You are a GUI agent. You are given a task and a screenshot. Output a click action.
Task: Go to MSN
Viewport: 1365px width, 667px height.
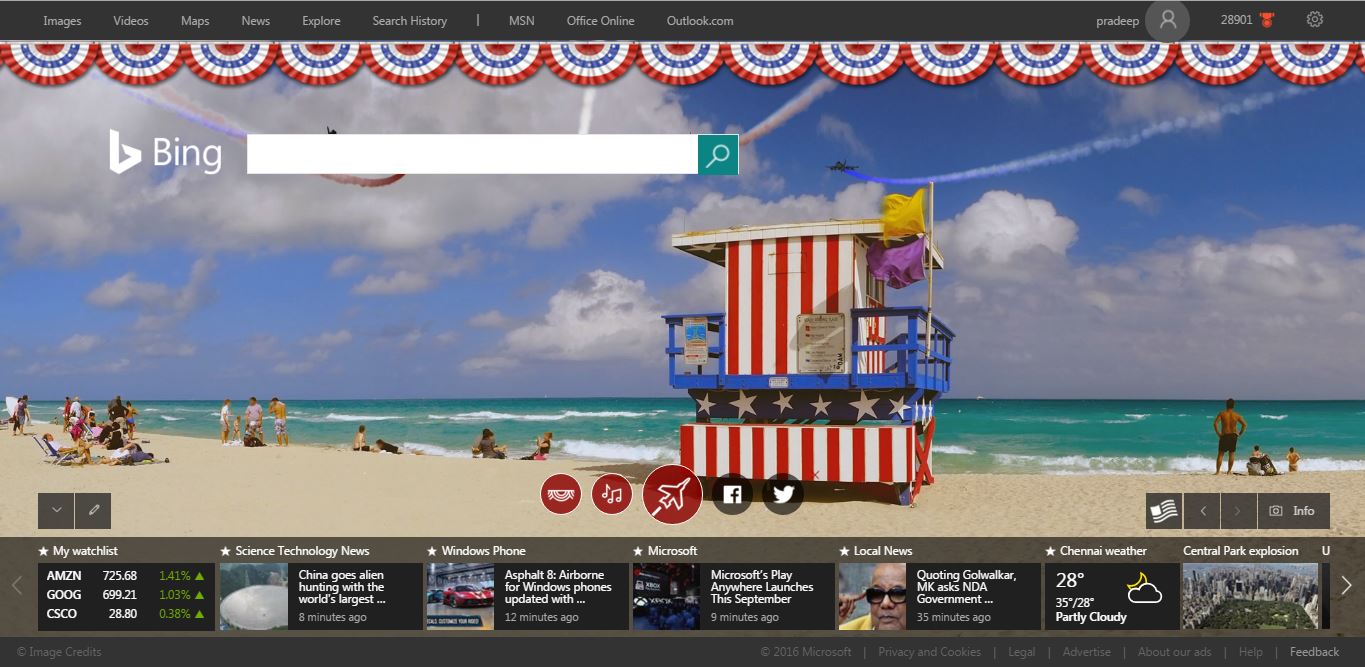click(x=522, y=20)
